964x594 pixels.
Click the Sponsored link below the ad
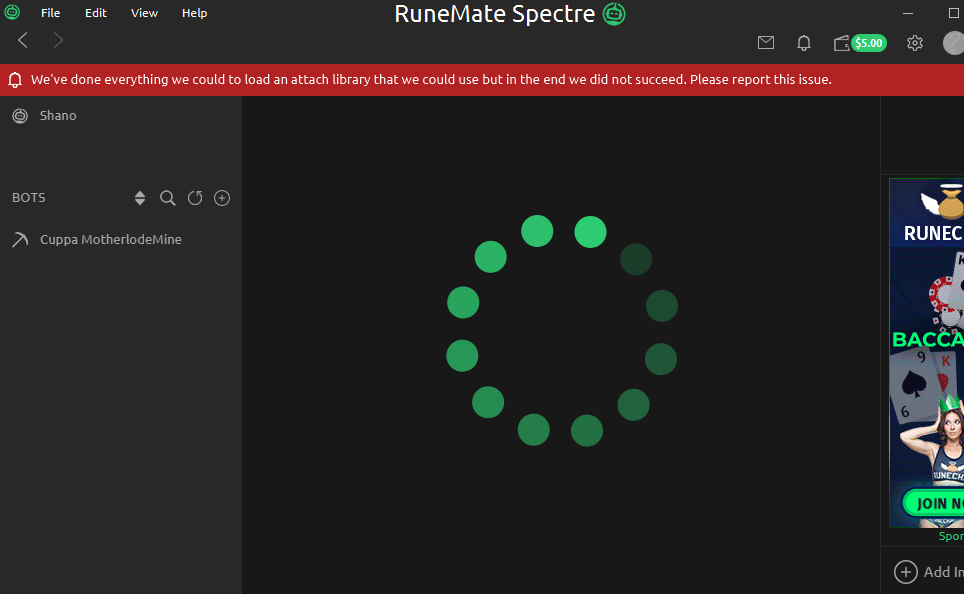951,536
